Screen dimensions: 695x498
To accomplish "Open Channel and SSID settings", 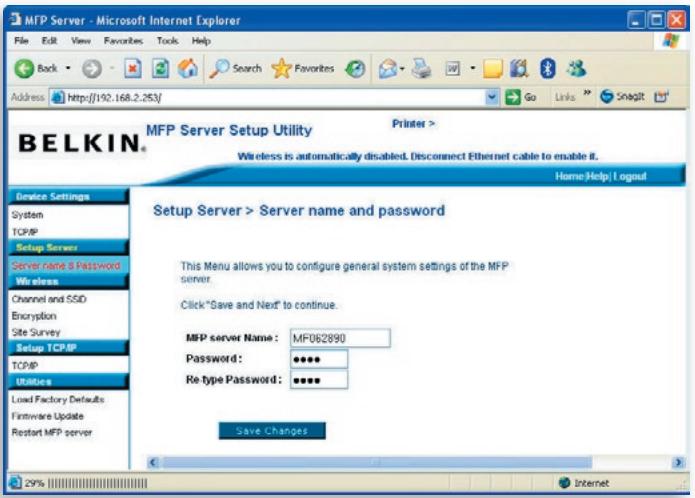I will pos(49,299).
